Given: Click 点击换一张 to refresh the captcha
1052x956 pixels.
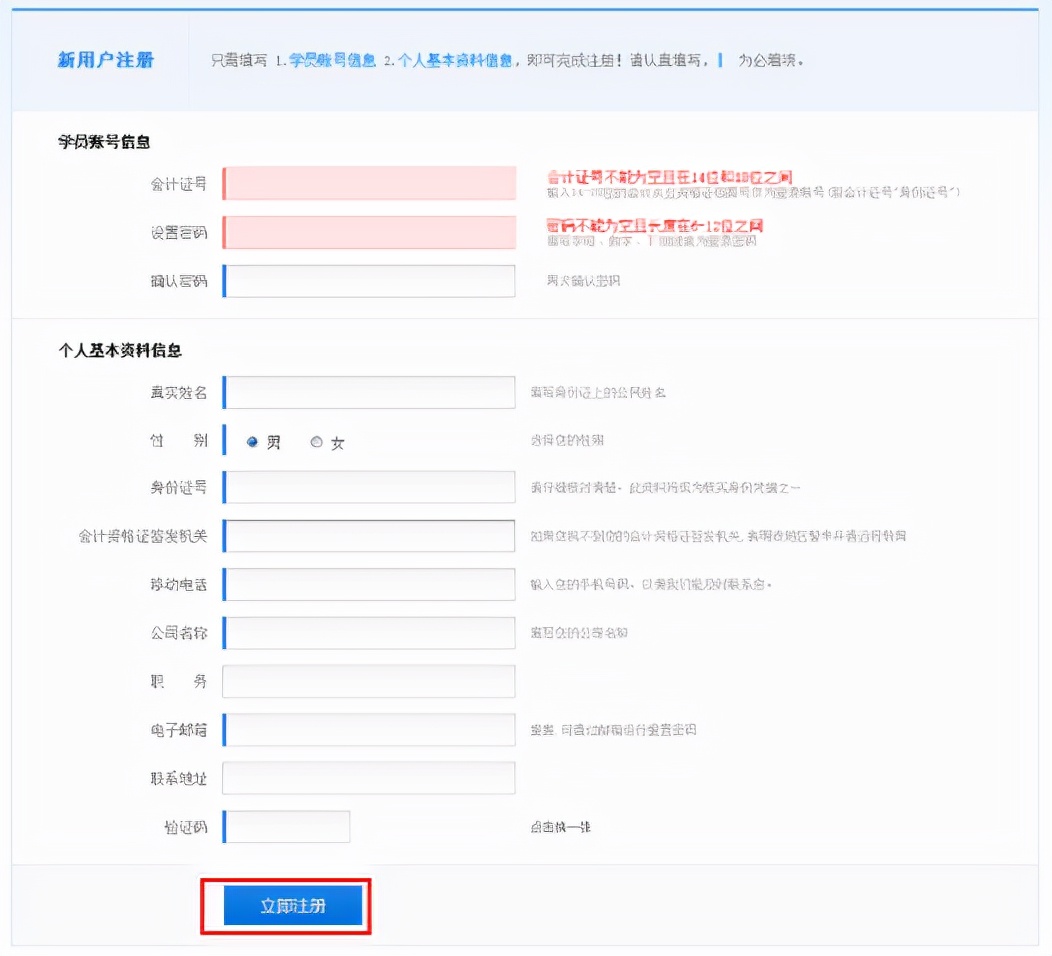Looking at the screenshot, I should point(559,827).
